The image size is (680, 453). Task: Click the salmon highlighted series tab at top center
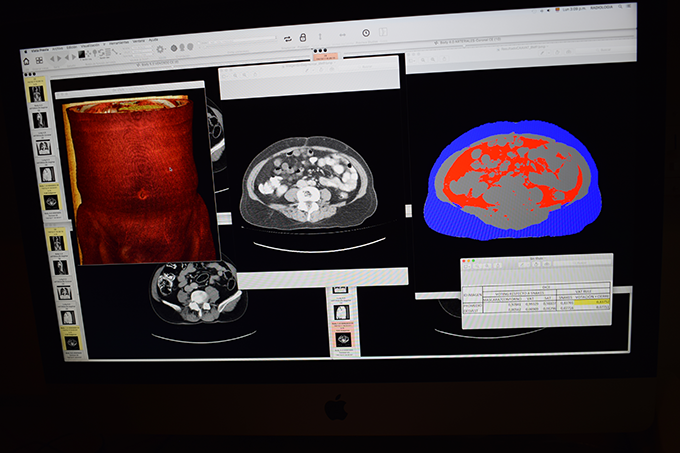click(325, 56)
